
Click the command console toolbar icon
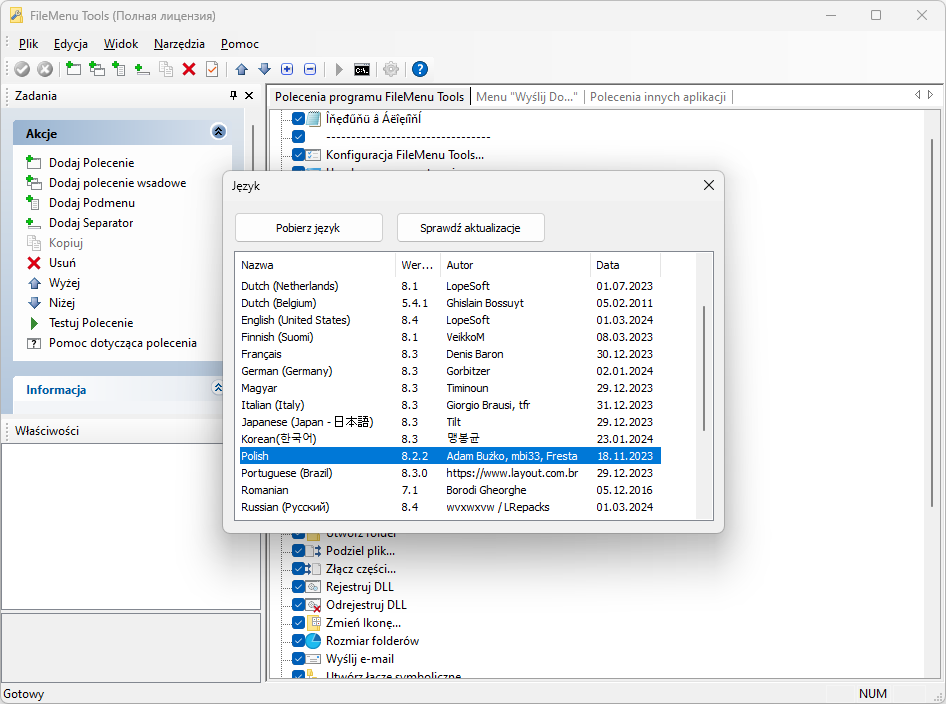361,69
